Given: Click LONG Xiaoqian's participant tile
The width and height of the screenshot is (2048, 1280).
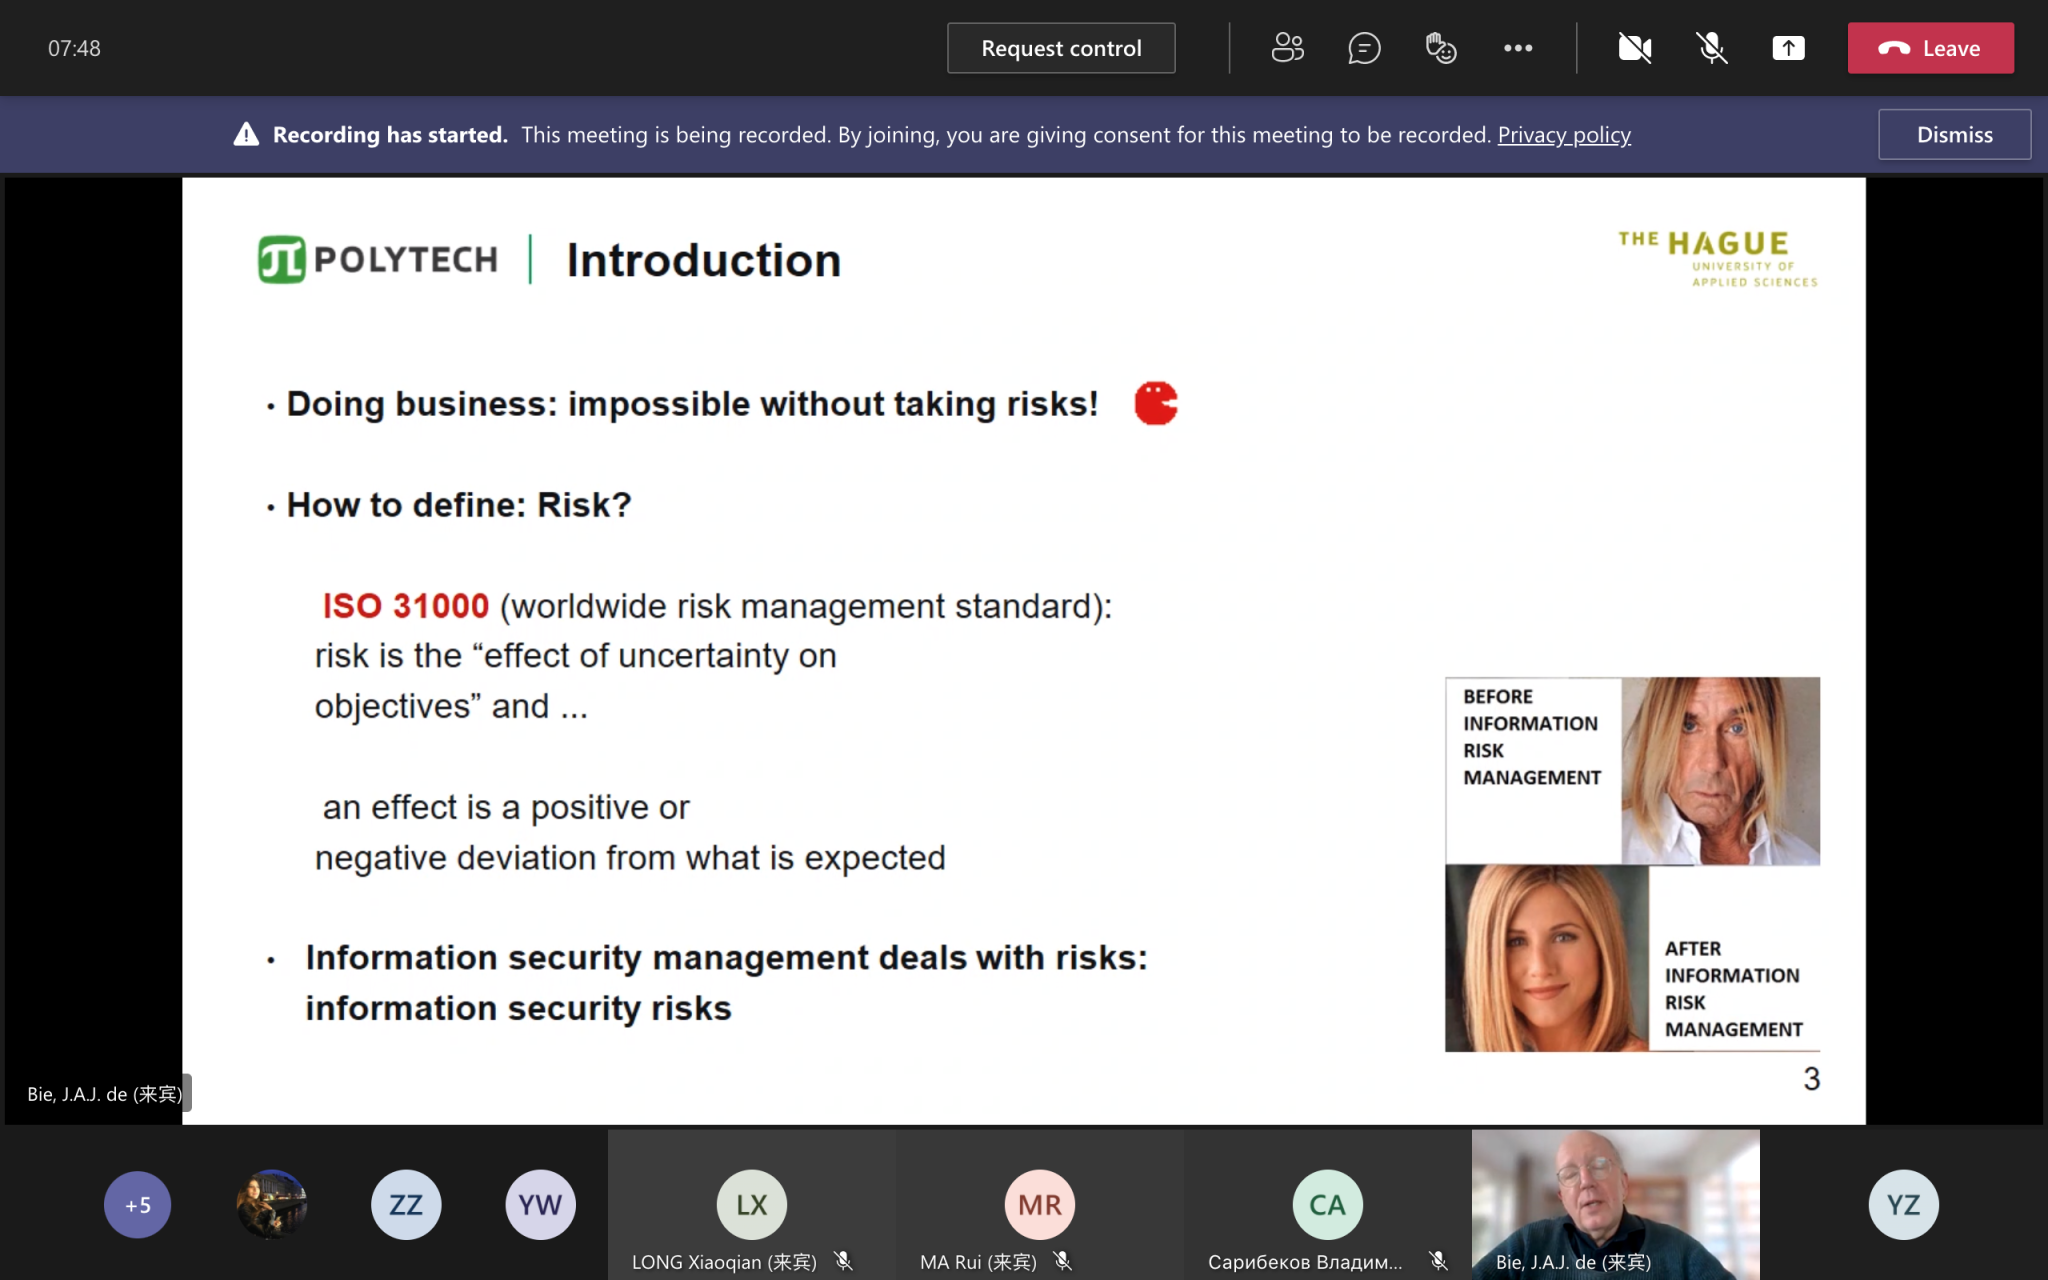Looking at the screenshot, I should click(751, 1205).
